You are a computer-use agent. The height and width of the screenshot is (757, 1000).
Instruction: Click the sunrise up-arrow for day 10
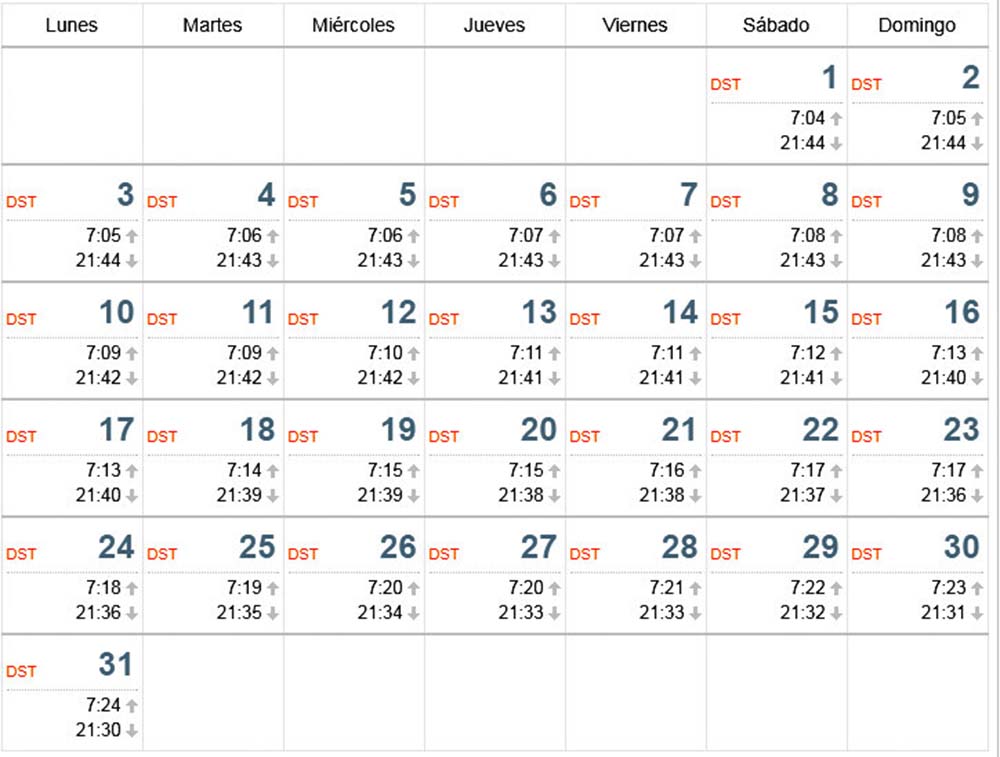pyautogui.click(x=131, y=353)
